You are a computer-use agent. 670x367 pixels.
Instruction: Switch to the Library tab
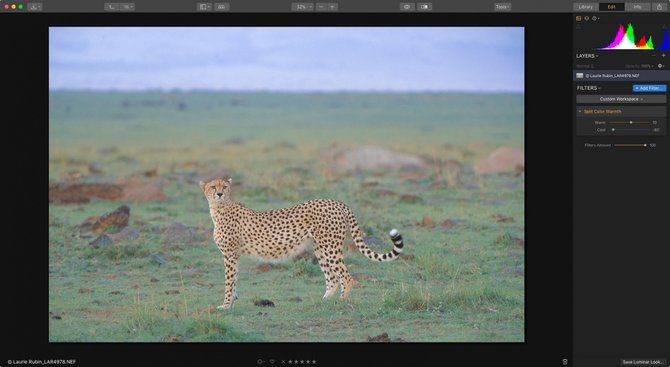tap(585, 7)
